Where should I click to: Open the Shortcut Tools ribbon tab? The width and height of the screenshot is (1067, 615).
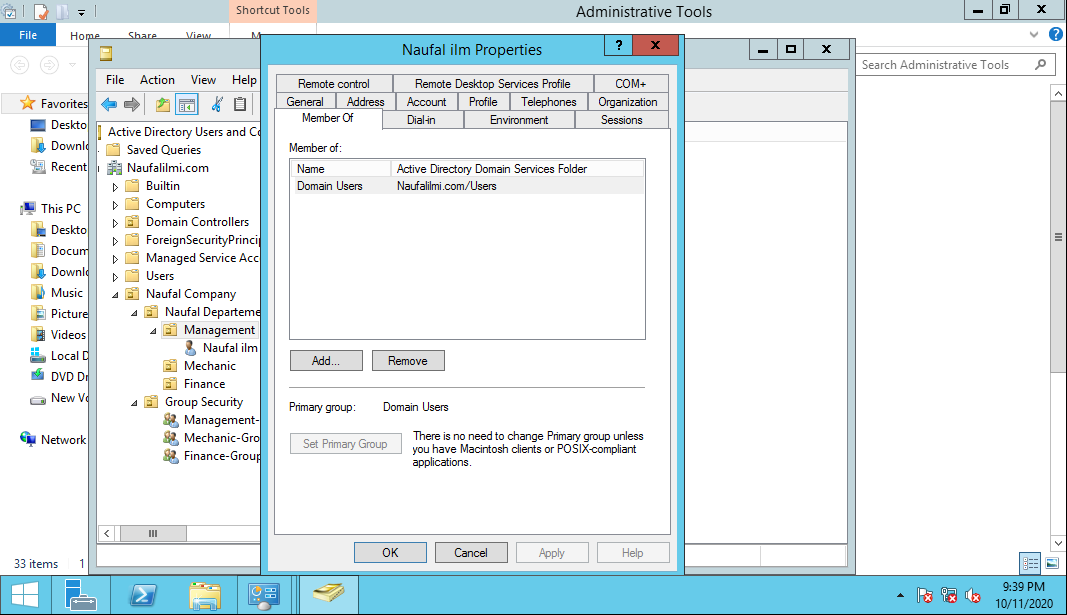point(273,10)
